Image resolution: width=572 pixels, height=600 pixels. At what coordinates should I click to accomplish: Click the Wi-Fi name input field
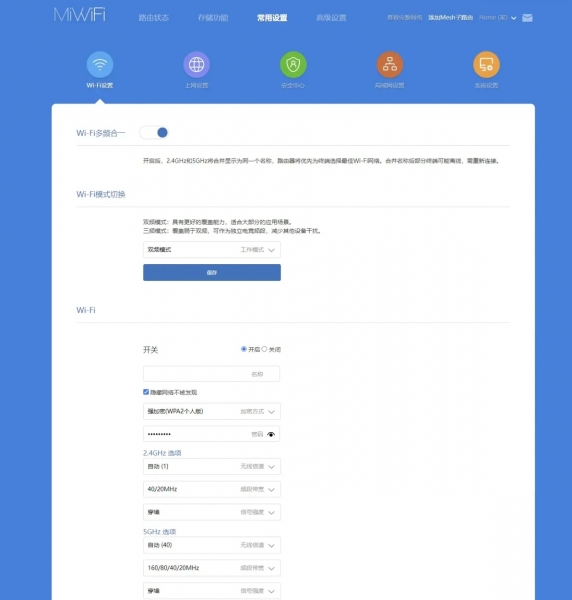(x=212, y=374)
